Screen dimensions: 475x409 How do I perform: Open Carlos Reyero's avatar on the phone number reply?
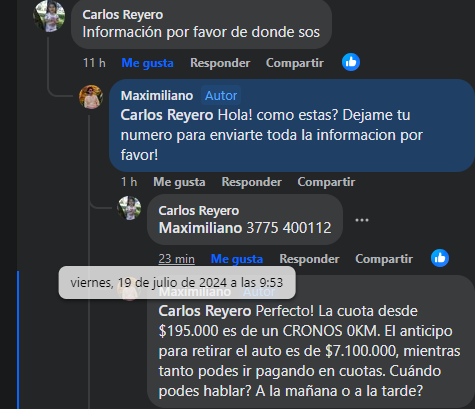click(x=129, y=208)
